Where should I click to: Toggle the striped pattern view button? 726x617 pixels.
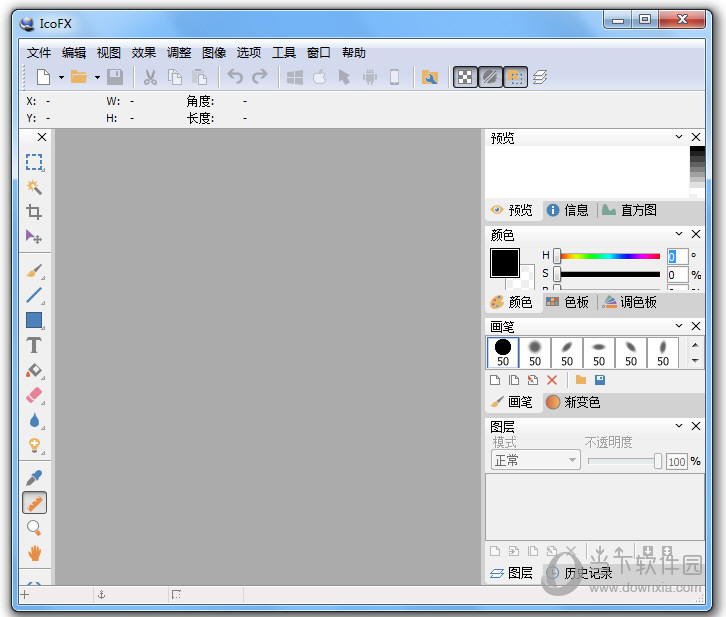pyautogui.click(x=490, y=77)
